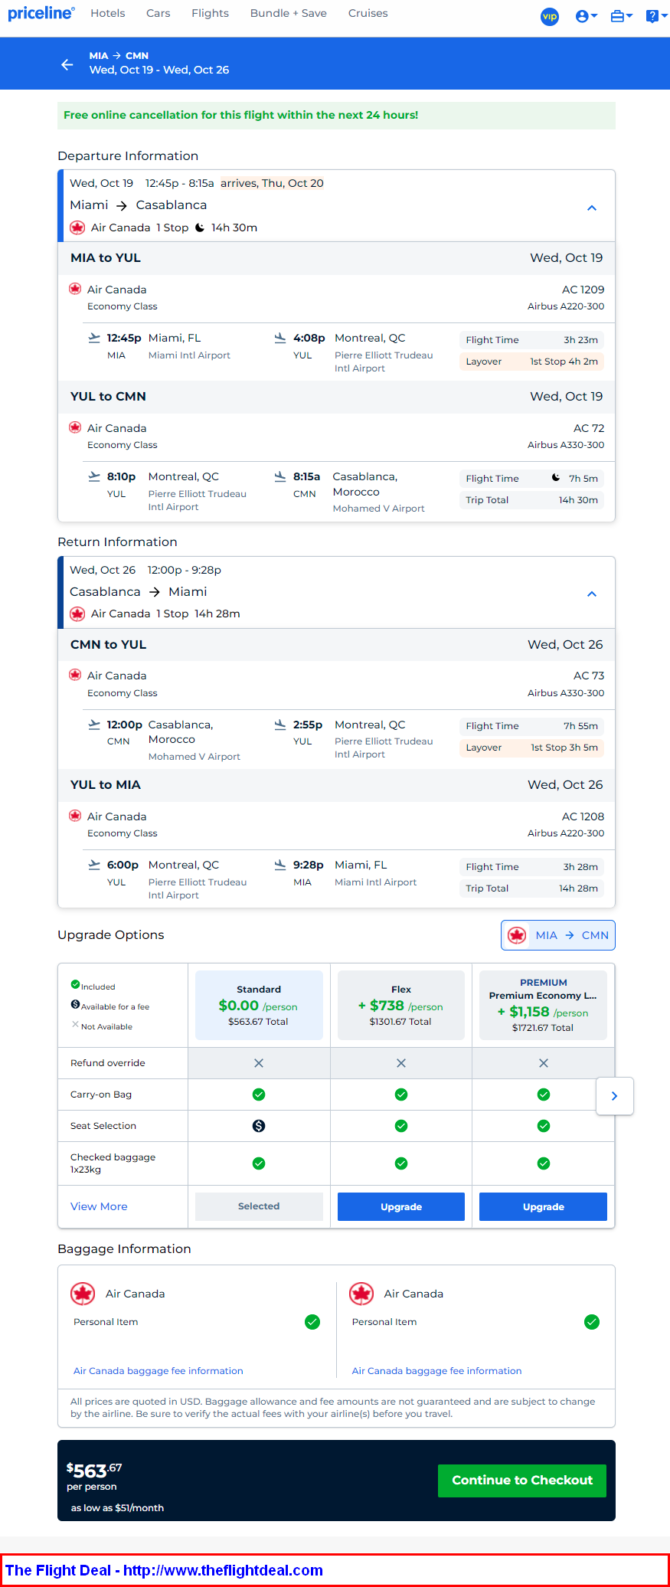
Task: Open the trips briefcase menu
Action: point(621,16)
